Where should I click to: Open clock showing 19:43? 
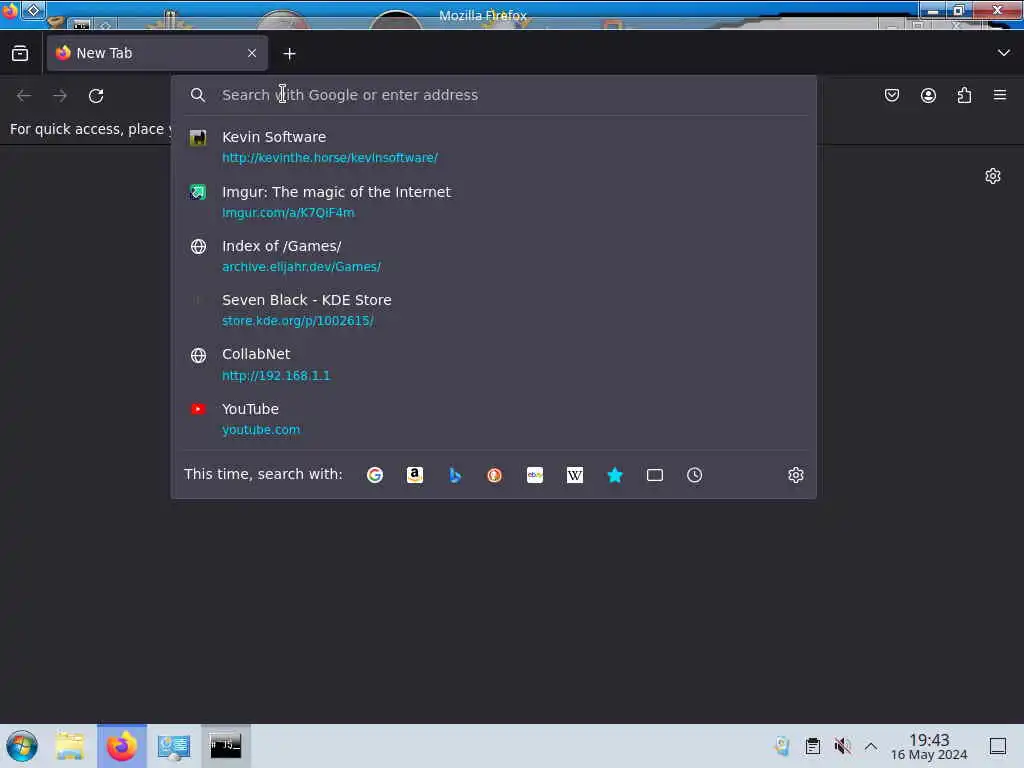pos(929,746)
